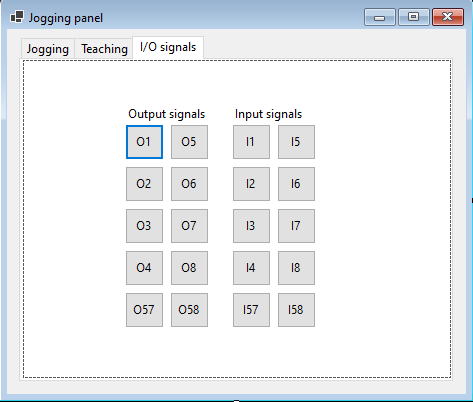The image size is (473, 402).
Task: Select the I/O signals tab
Action: coord(168,47)
